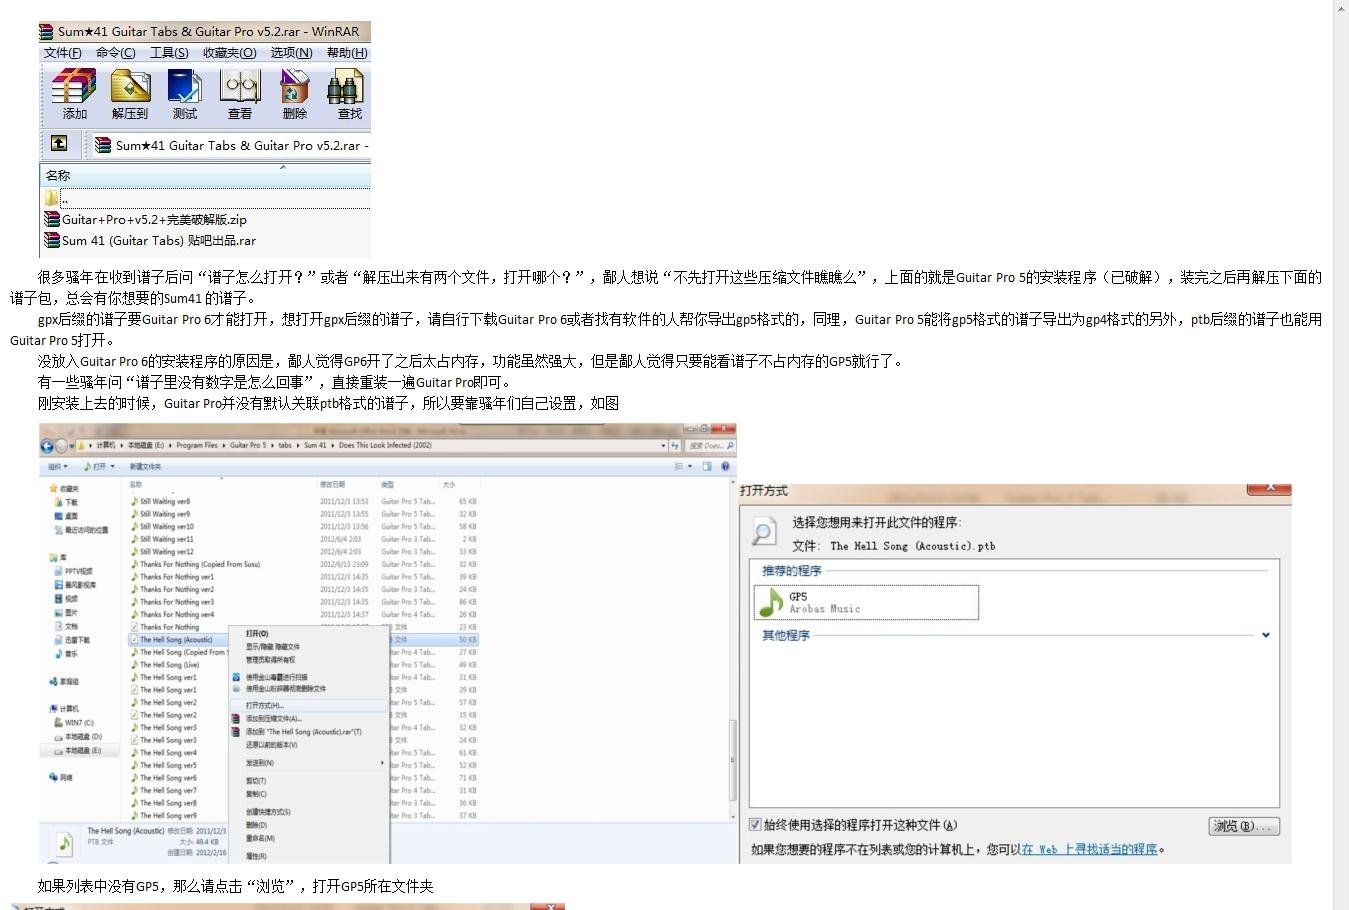Select the GP5 Arobas Music program
This screenshot has height=910, width=1349.
868,602
